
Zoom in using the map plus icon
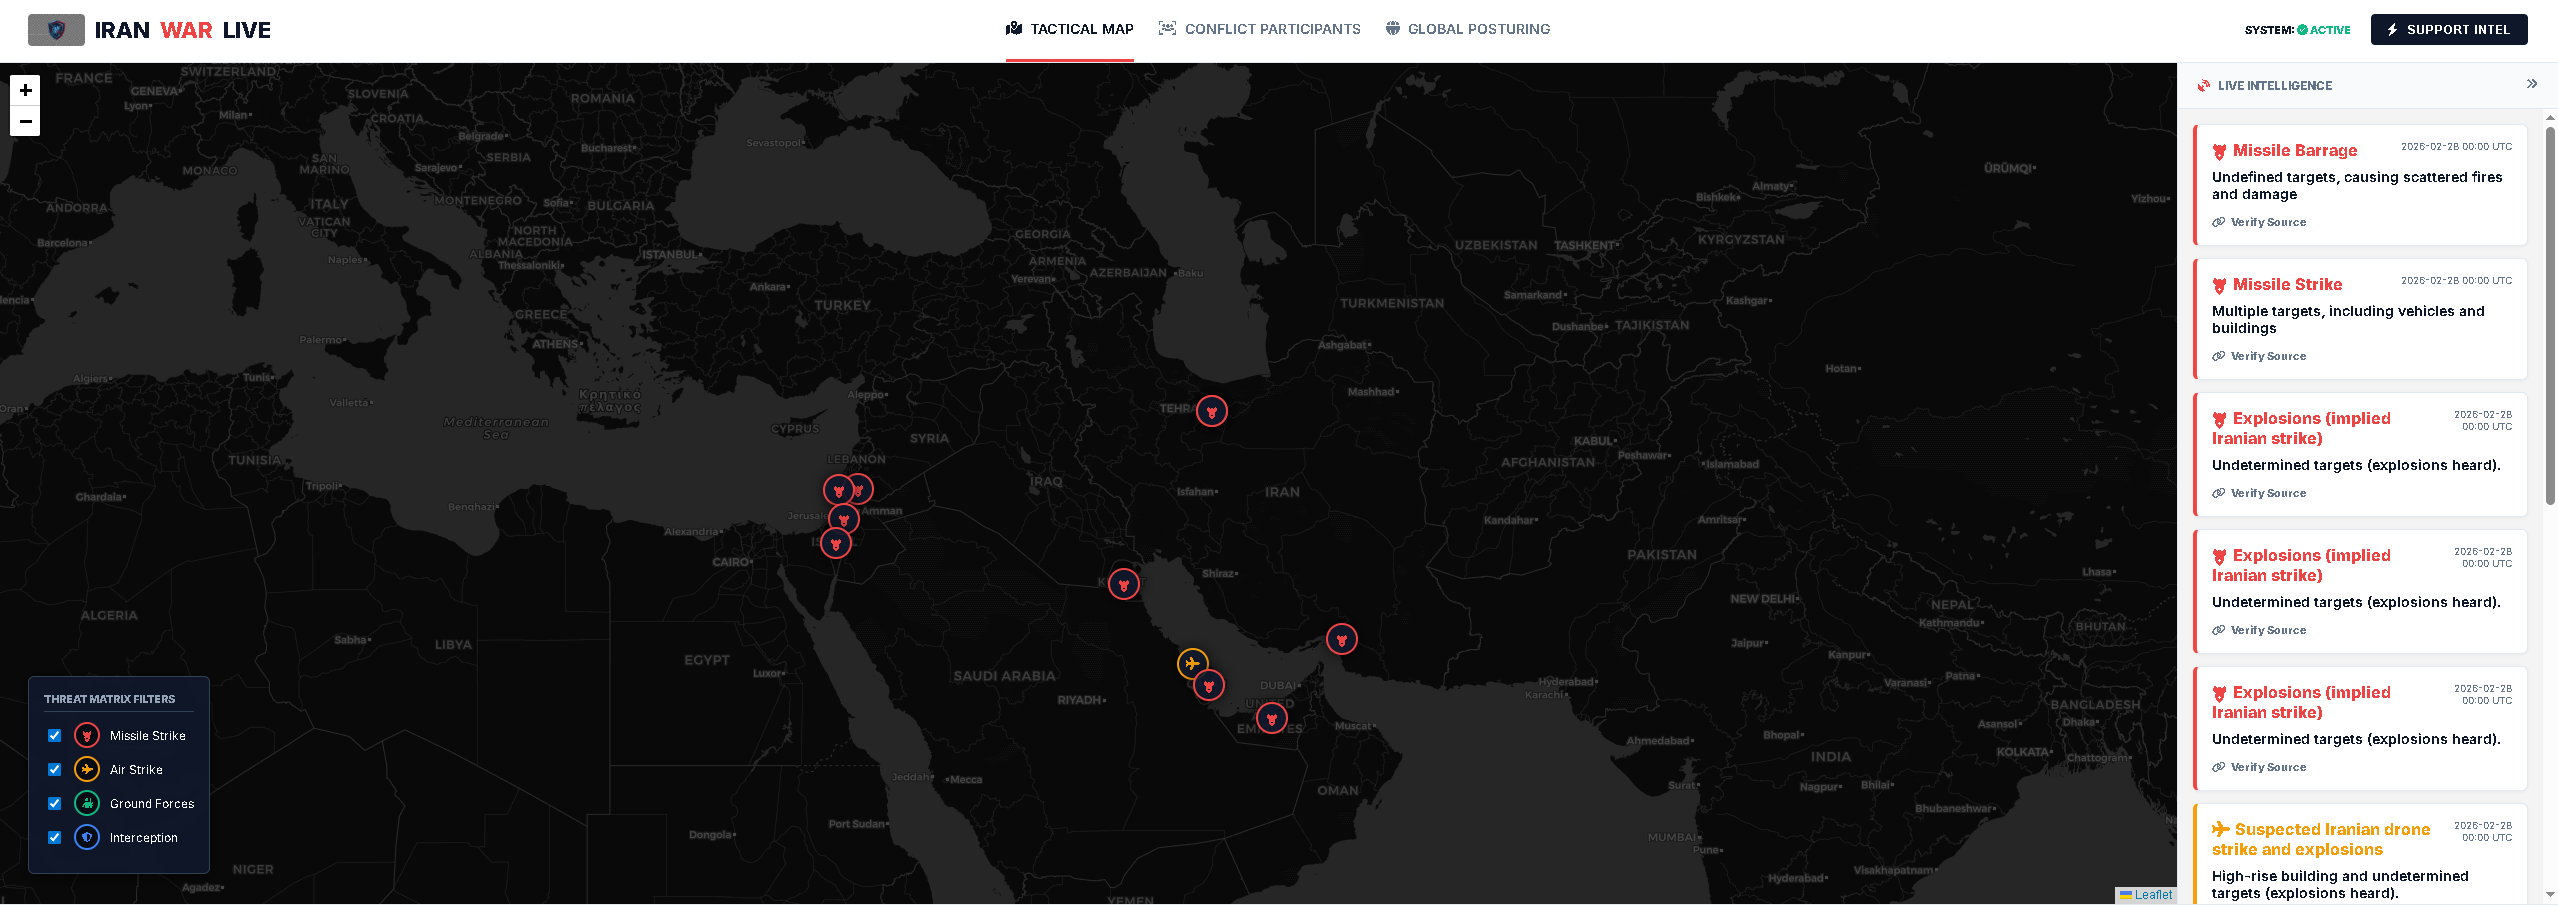coord(25,90)
